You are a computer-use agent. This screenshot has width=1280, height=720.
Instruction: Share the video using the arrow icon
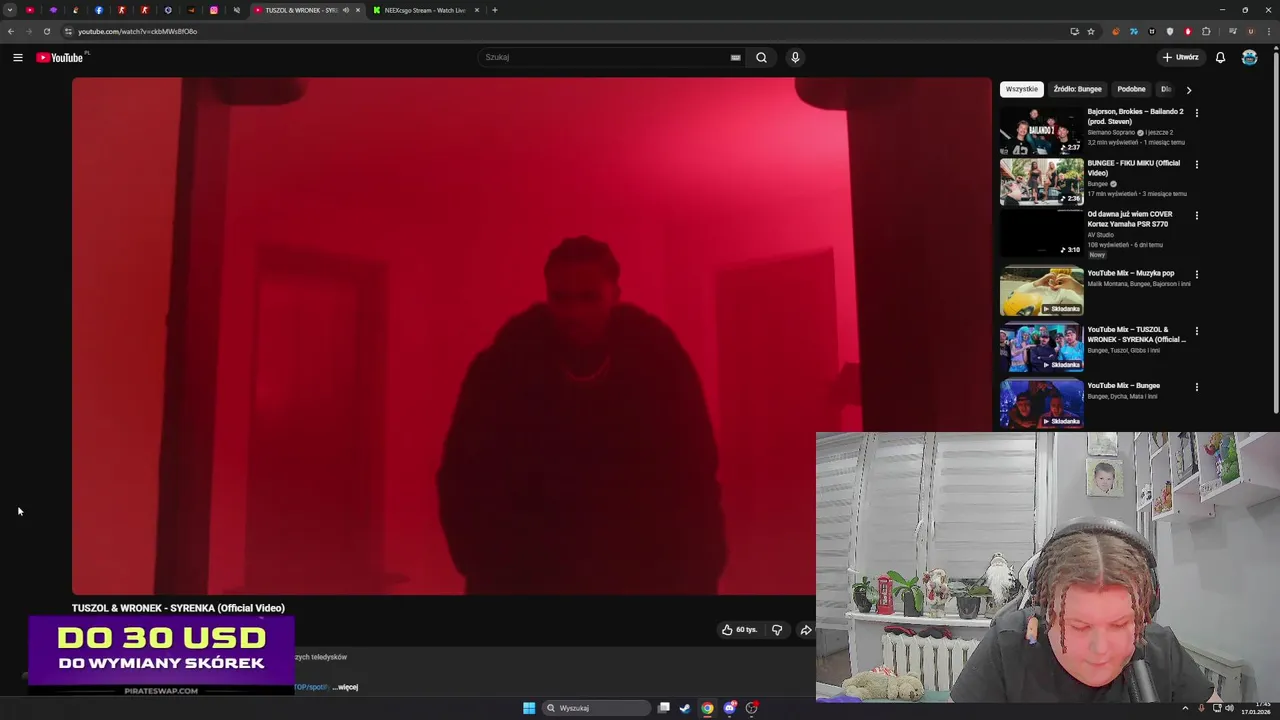806,630
